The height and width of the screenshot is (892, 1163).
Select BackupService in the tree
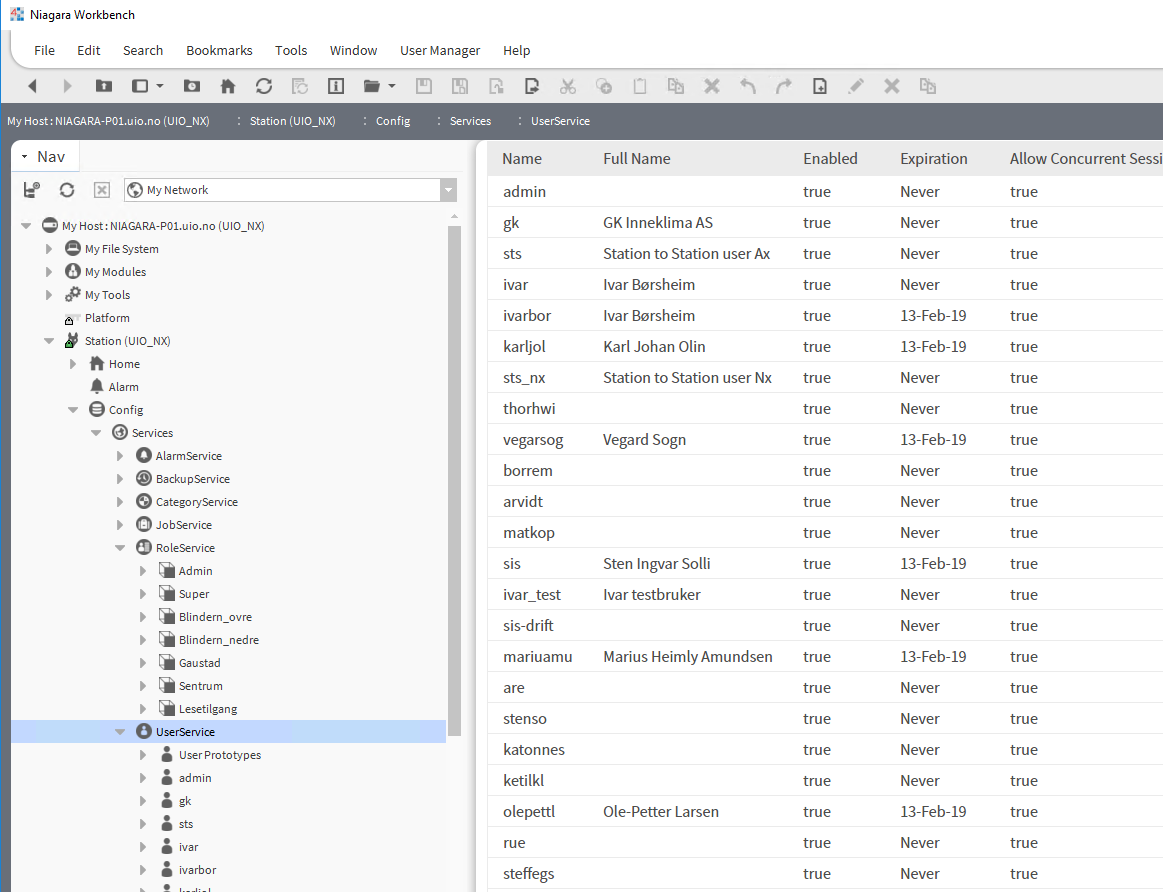pos(193,479)
